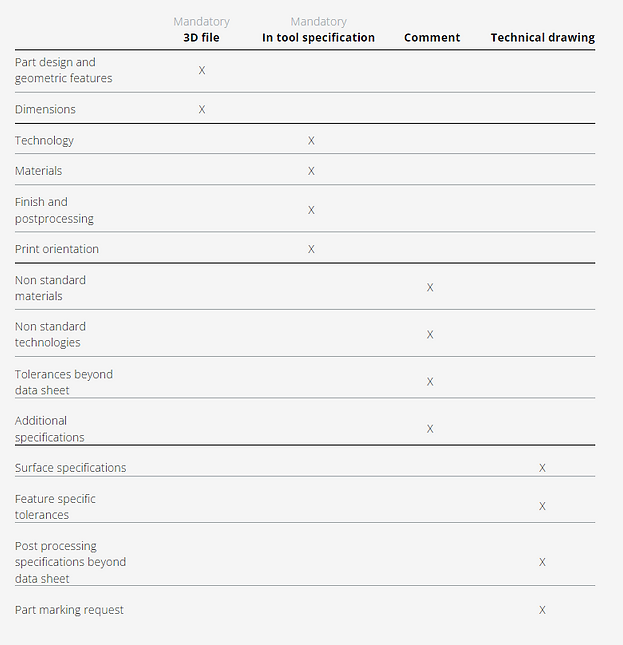Click the X in the Part marking request row

(542, 610)
